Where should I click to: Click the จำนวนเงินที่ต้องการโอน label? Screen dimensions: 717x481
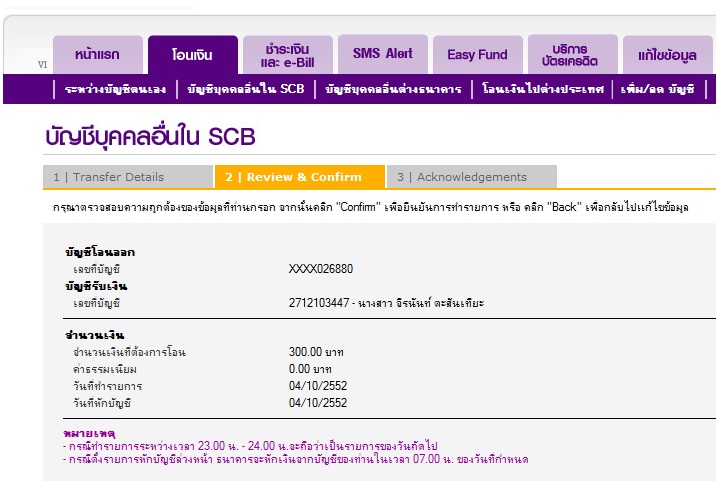[x=129, y=353]
